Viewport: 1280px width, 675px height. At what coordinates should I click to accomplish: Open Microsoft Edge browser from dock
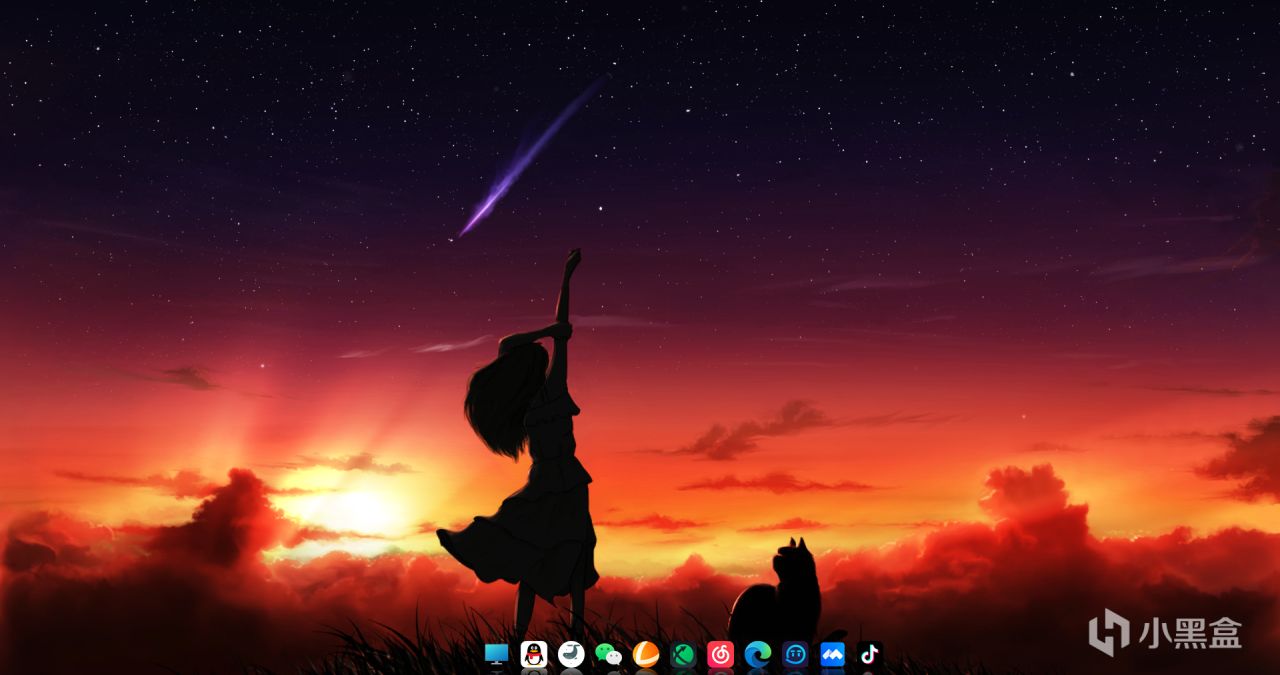click(x=758, y=654)
